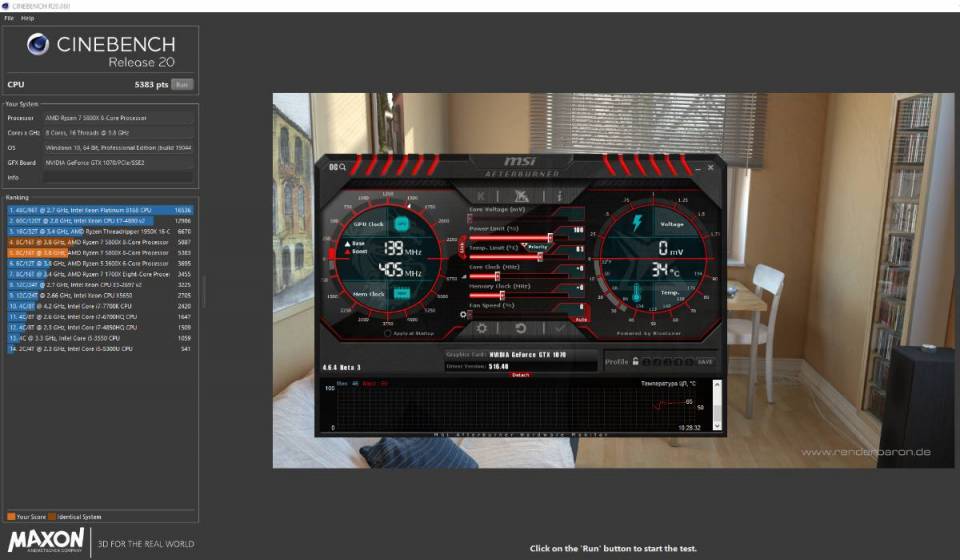Open fan speed settings gear icon

point(465,314)
